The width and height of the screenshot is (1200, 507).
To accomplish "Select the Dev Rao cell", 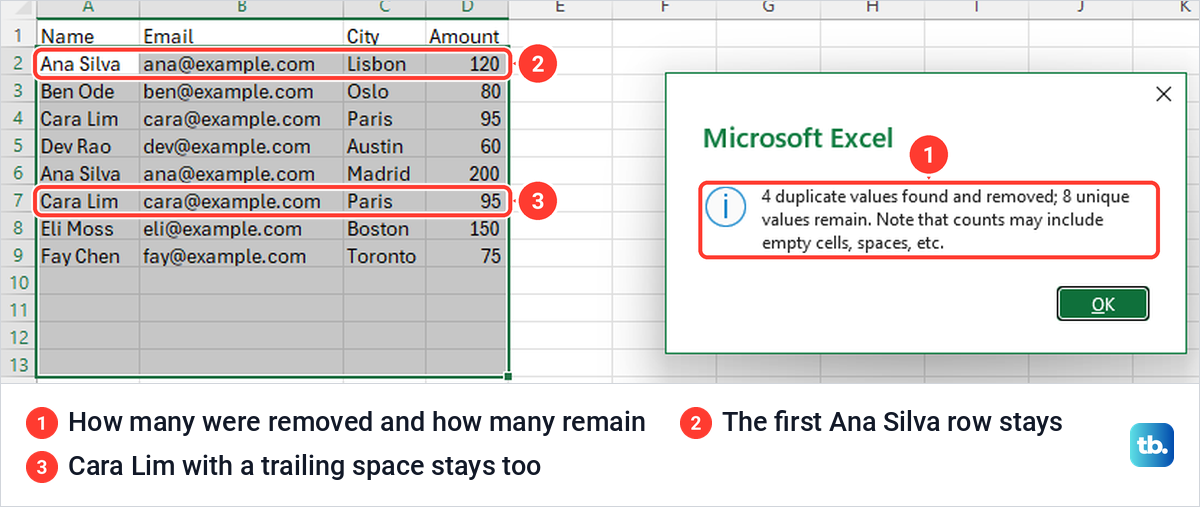I will (89, 146).
